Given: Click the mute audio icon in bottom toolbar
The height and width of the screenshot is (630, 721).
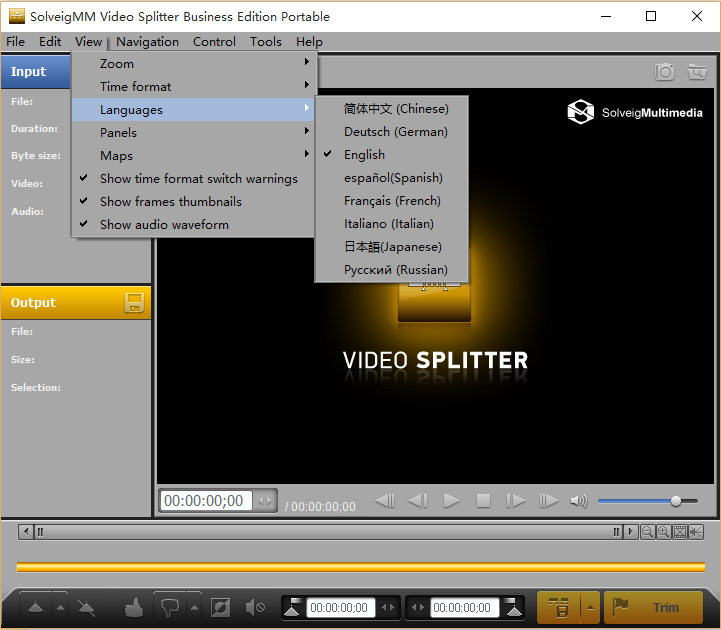Looking at the screenshot, I should [x=255, y=607].
